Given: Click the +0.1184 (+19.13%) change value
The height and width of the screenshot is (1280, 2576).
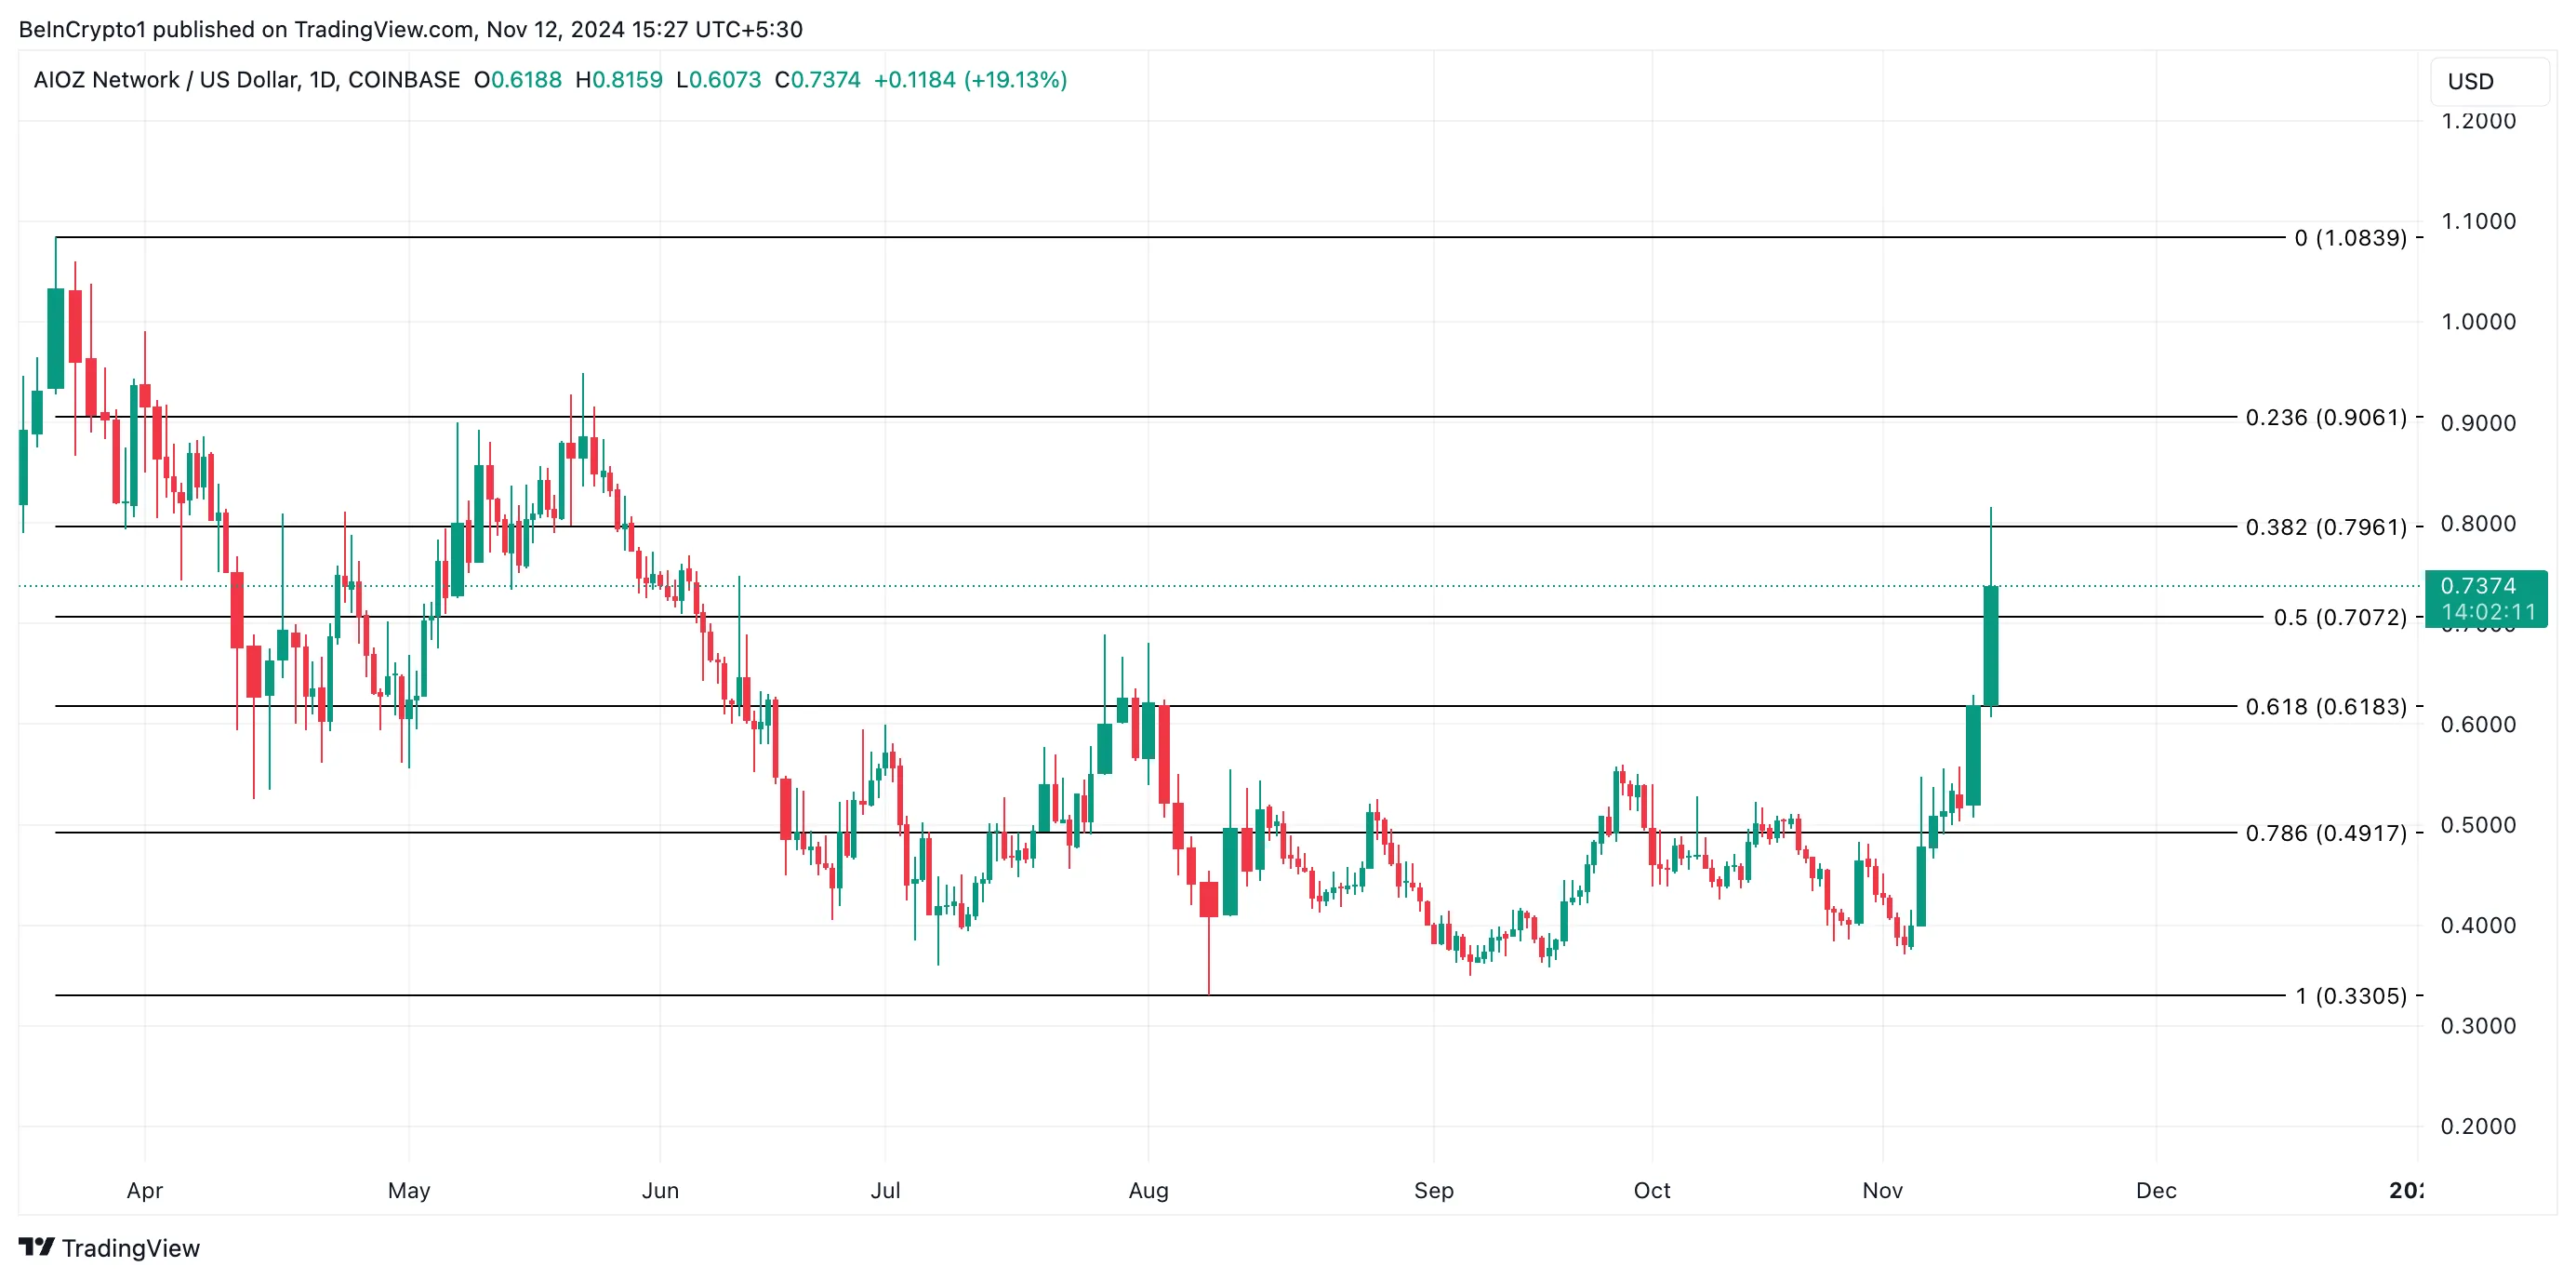Looking at the screenshot, I should [970, 80].
